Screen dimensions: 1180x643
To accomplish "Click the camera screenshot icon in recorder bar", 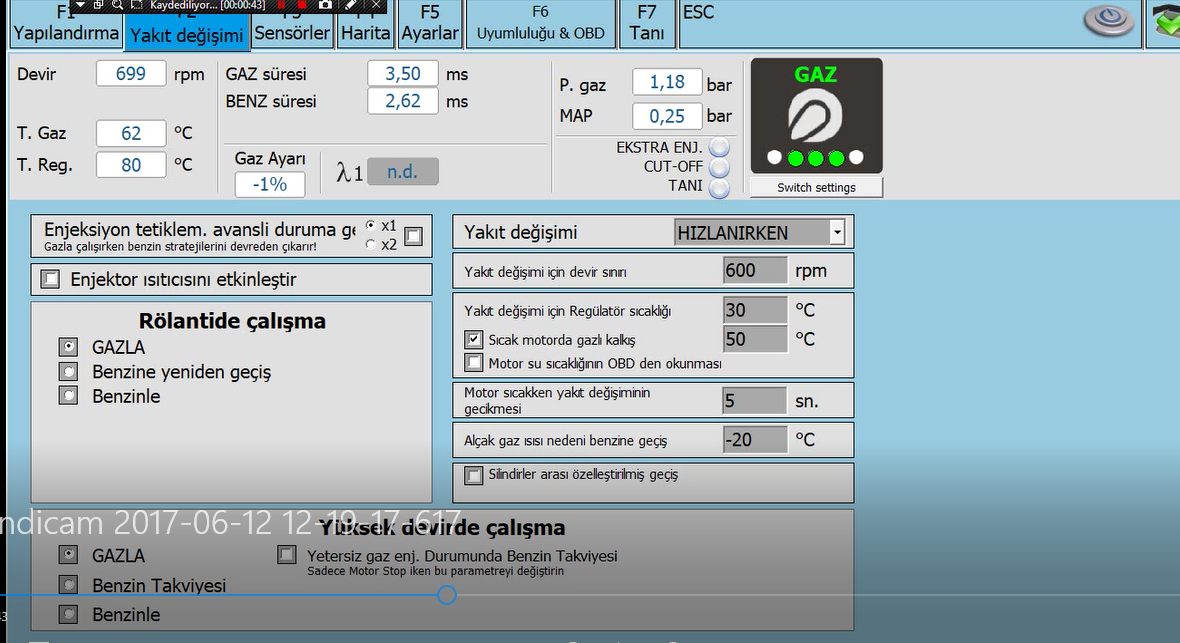I will pyautogui.click(x=325, y=5).
